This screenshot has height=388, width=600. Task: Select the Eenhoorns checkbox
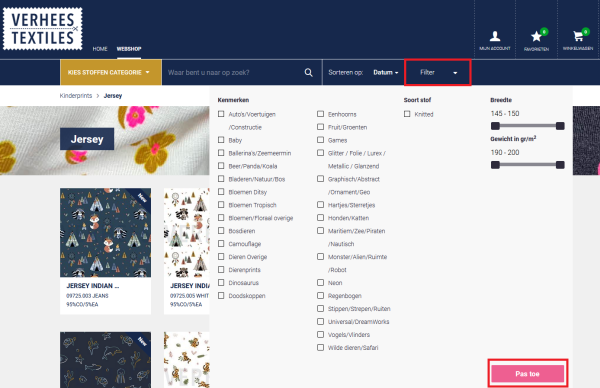pos(321,114)
